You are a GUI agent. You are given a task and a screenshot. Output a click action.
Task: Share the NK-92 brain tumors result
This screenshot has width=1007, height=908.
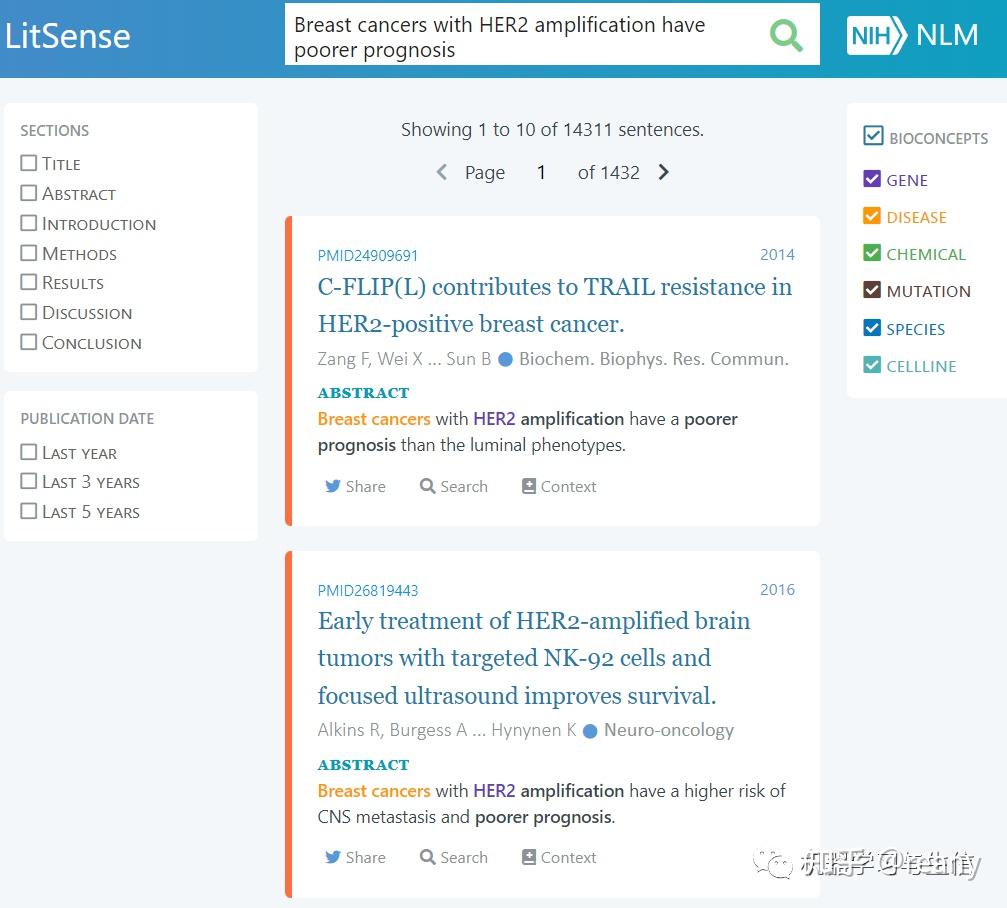click(355, 857)
